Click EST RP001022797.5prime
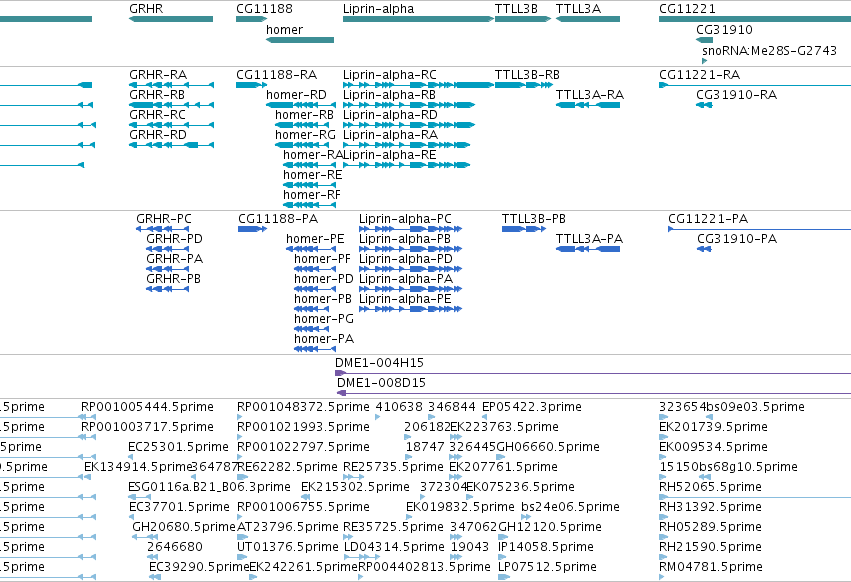 pyautogui.click(x=239, y=457)
